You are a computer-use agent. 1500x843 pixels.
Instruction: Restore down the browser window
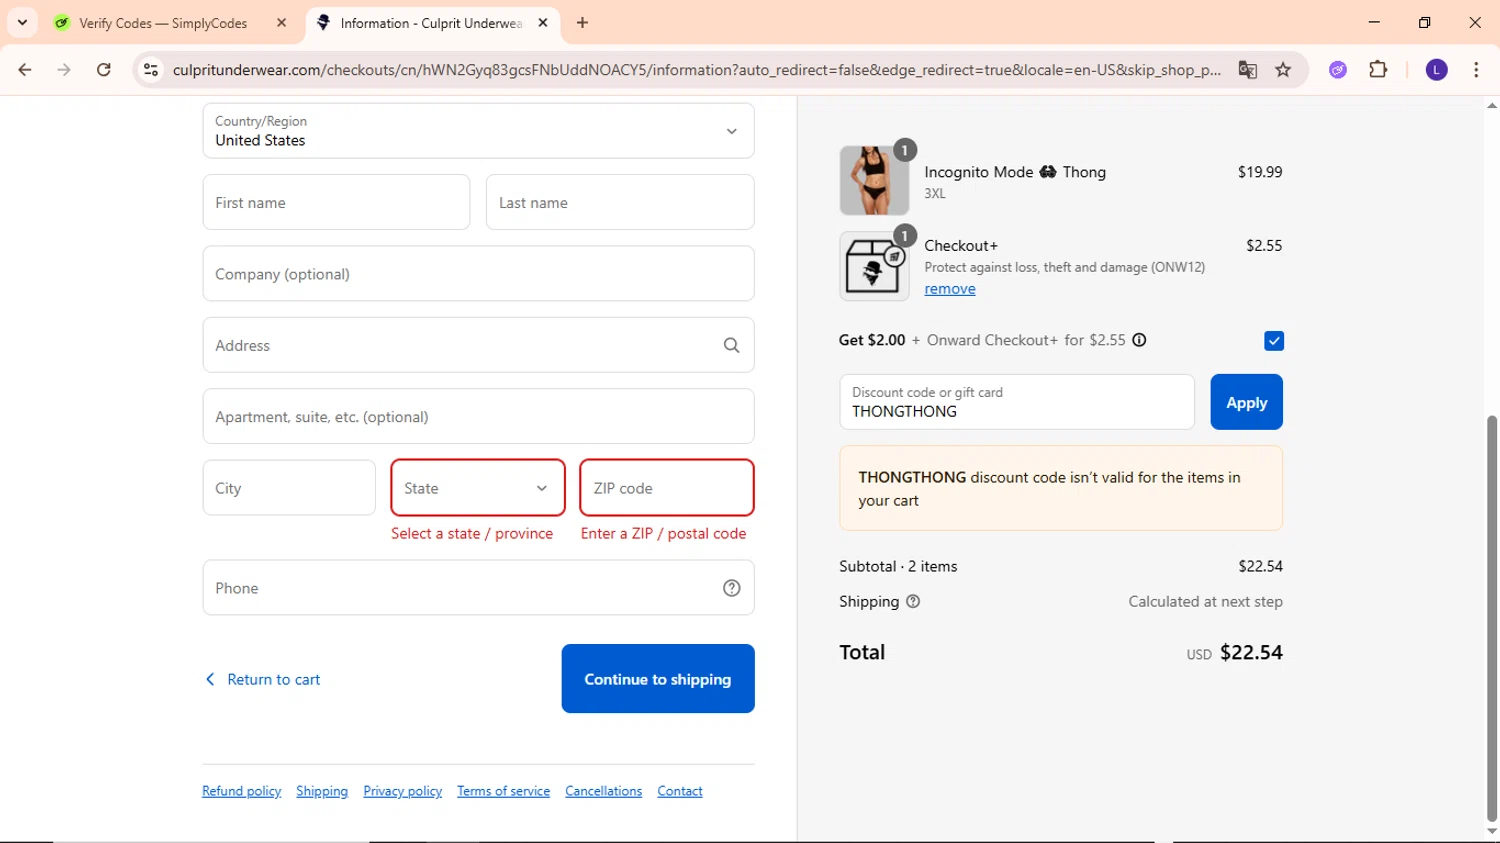(1424, 22)
